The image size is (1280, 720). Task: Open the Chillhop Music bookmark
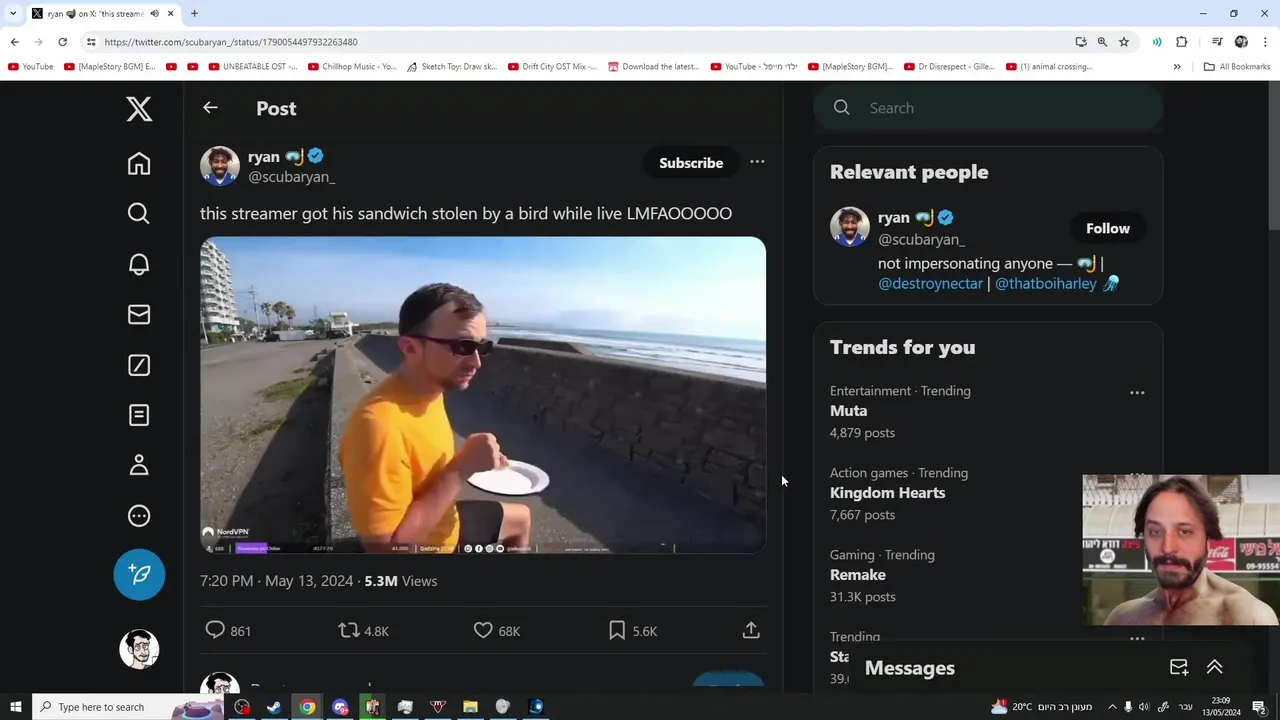(x=348, y=67)
